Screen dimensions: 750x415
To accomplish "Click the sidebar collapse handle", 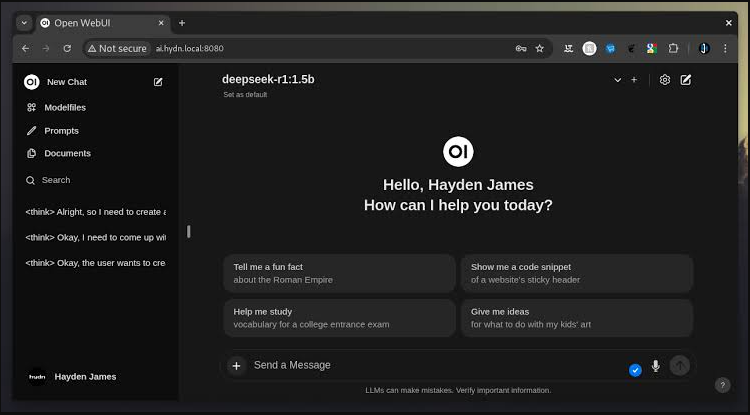I will (x=189, y=231).
